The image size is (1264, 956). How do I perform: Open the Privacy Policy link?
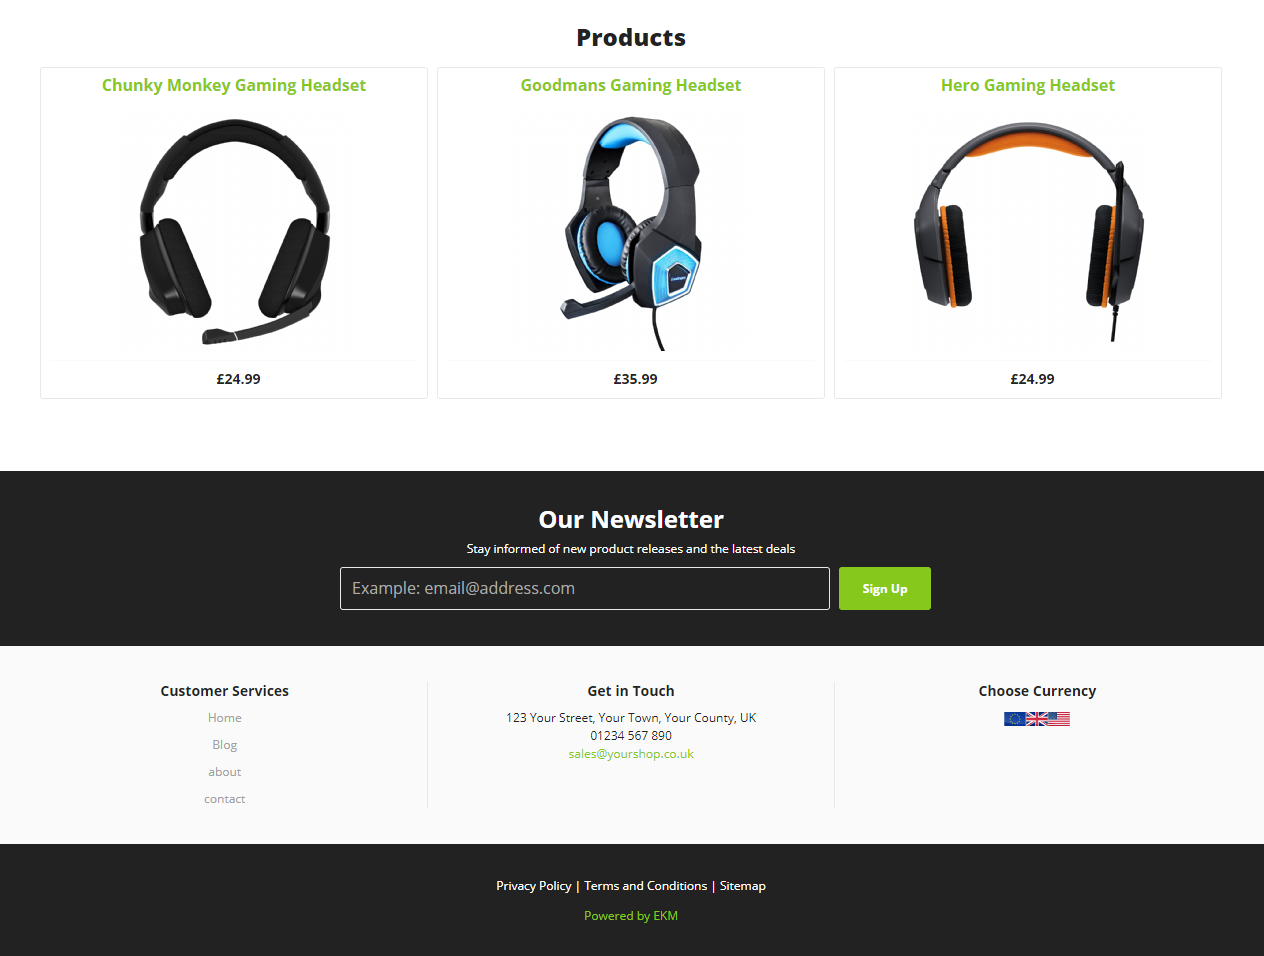534,886
